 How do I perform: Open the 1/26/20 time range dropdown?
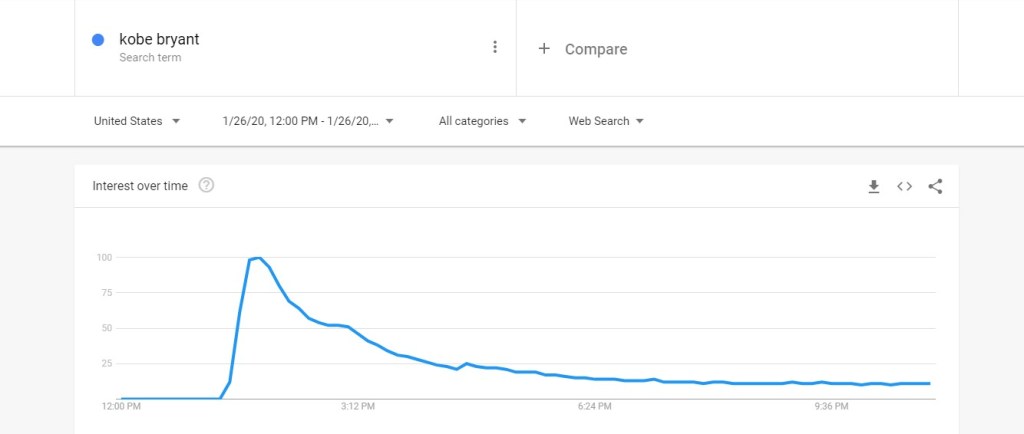coord(308,121)
